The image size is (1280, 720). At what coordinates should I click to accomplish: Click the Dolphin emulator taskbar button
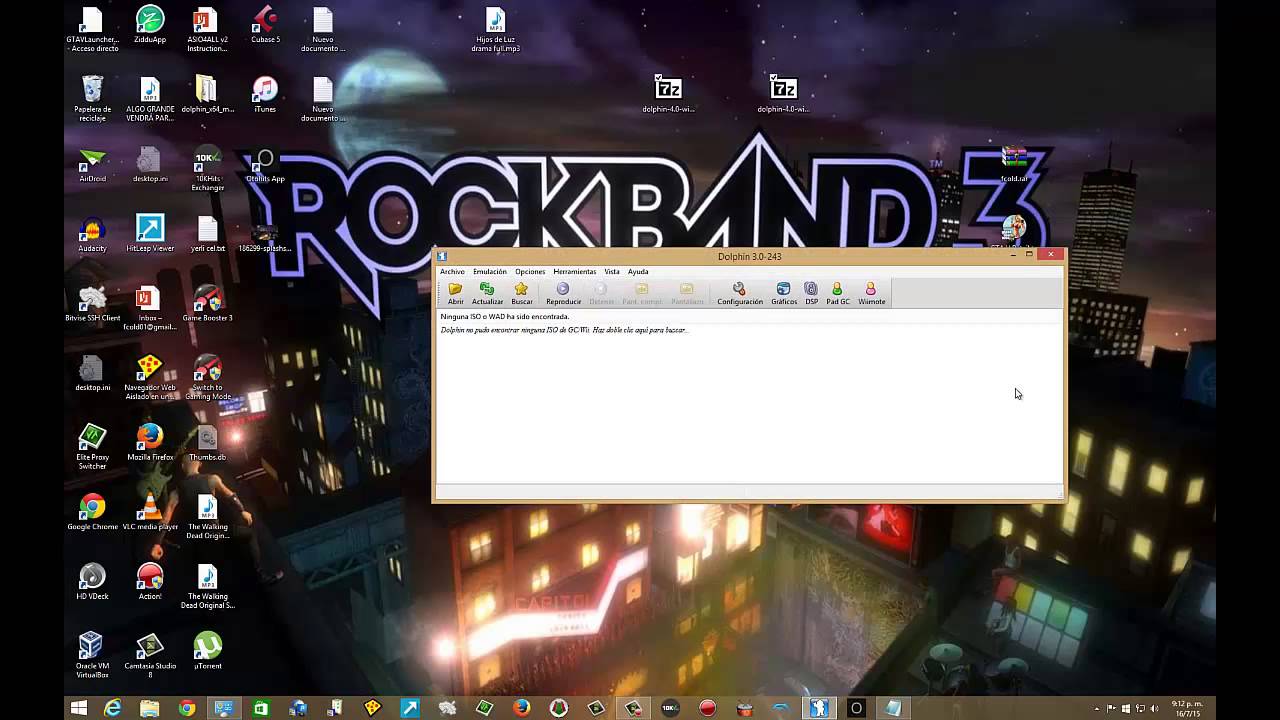point(819,708)
